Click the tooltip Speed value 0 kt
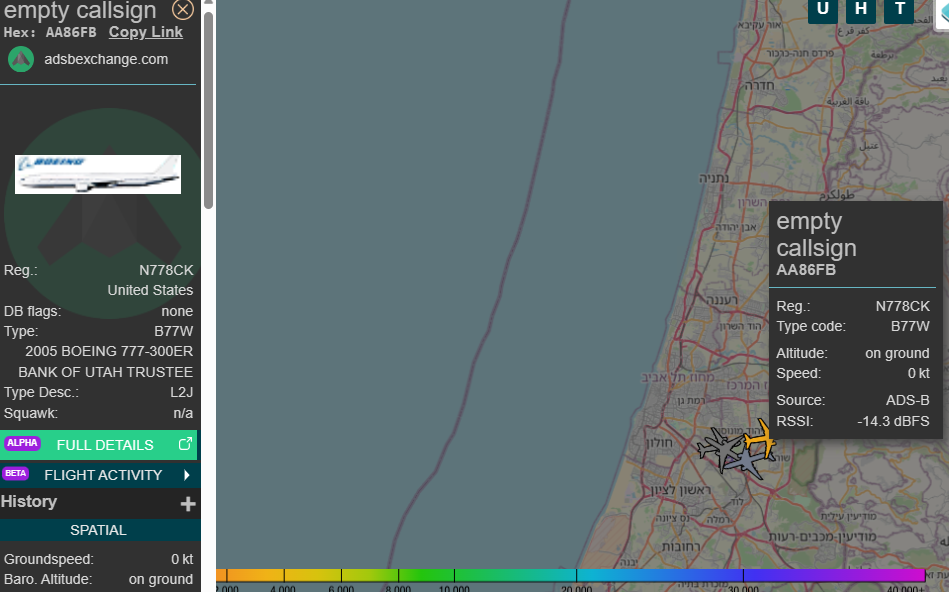The width and height of the screenshot is (949, 592). 919,373
